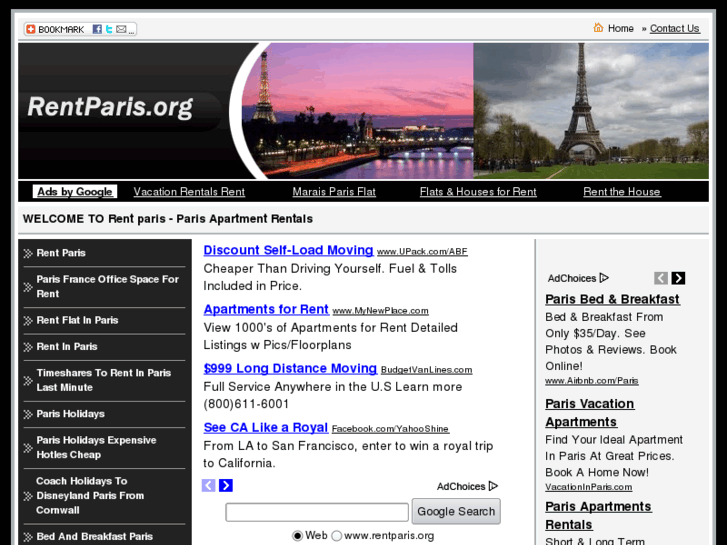Viewport: 727px width, 545px height.
Task: Click the Google Search button
Action: (456, 511)
